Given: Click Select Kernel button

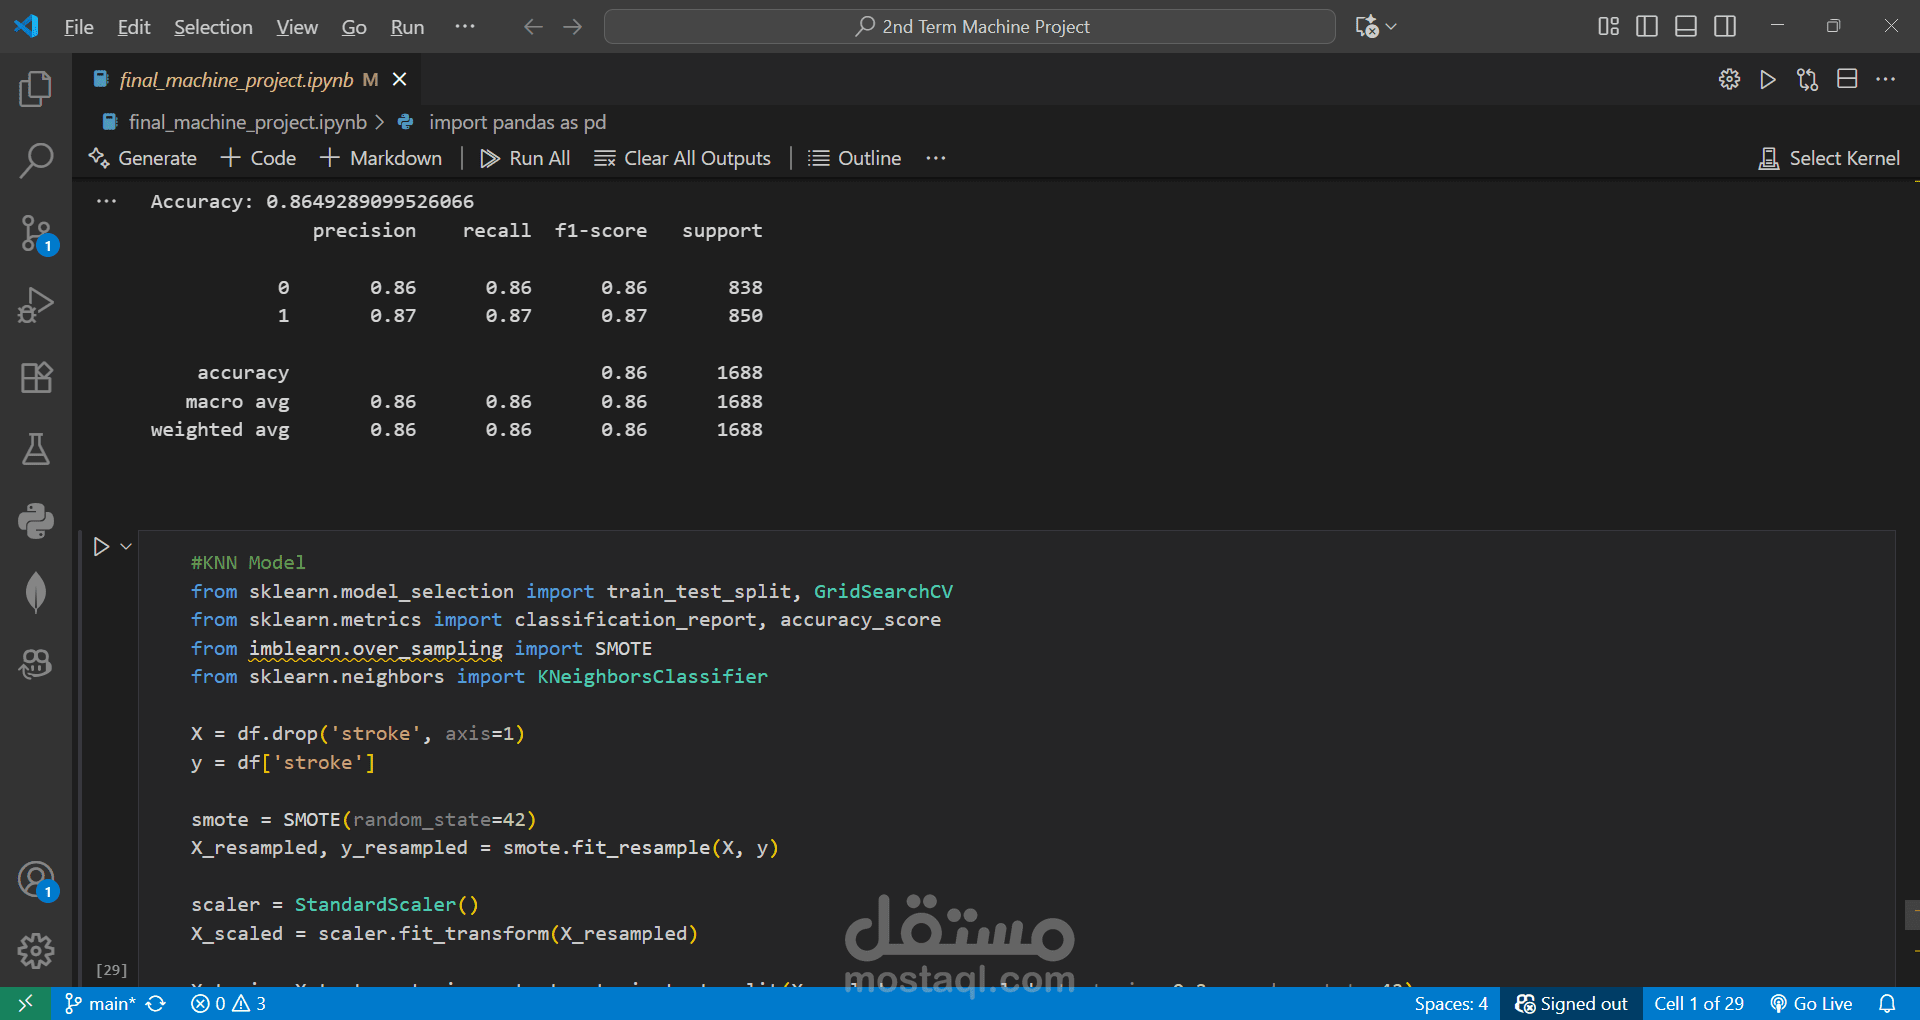Looking at the screenshot, I should tap(1829, 158).
